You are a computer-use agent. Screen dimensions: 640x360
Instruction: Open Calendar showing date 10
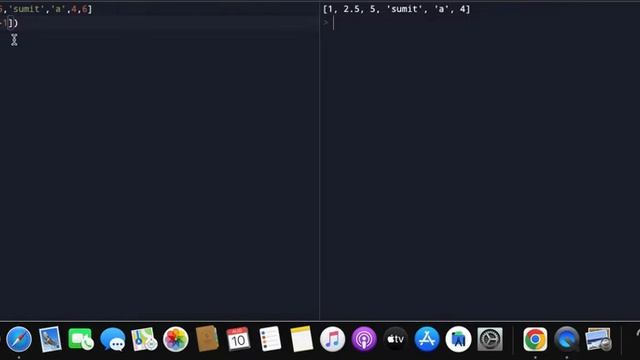point(238,339)
